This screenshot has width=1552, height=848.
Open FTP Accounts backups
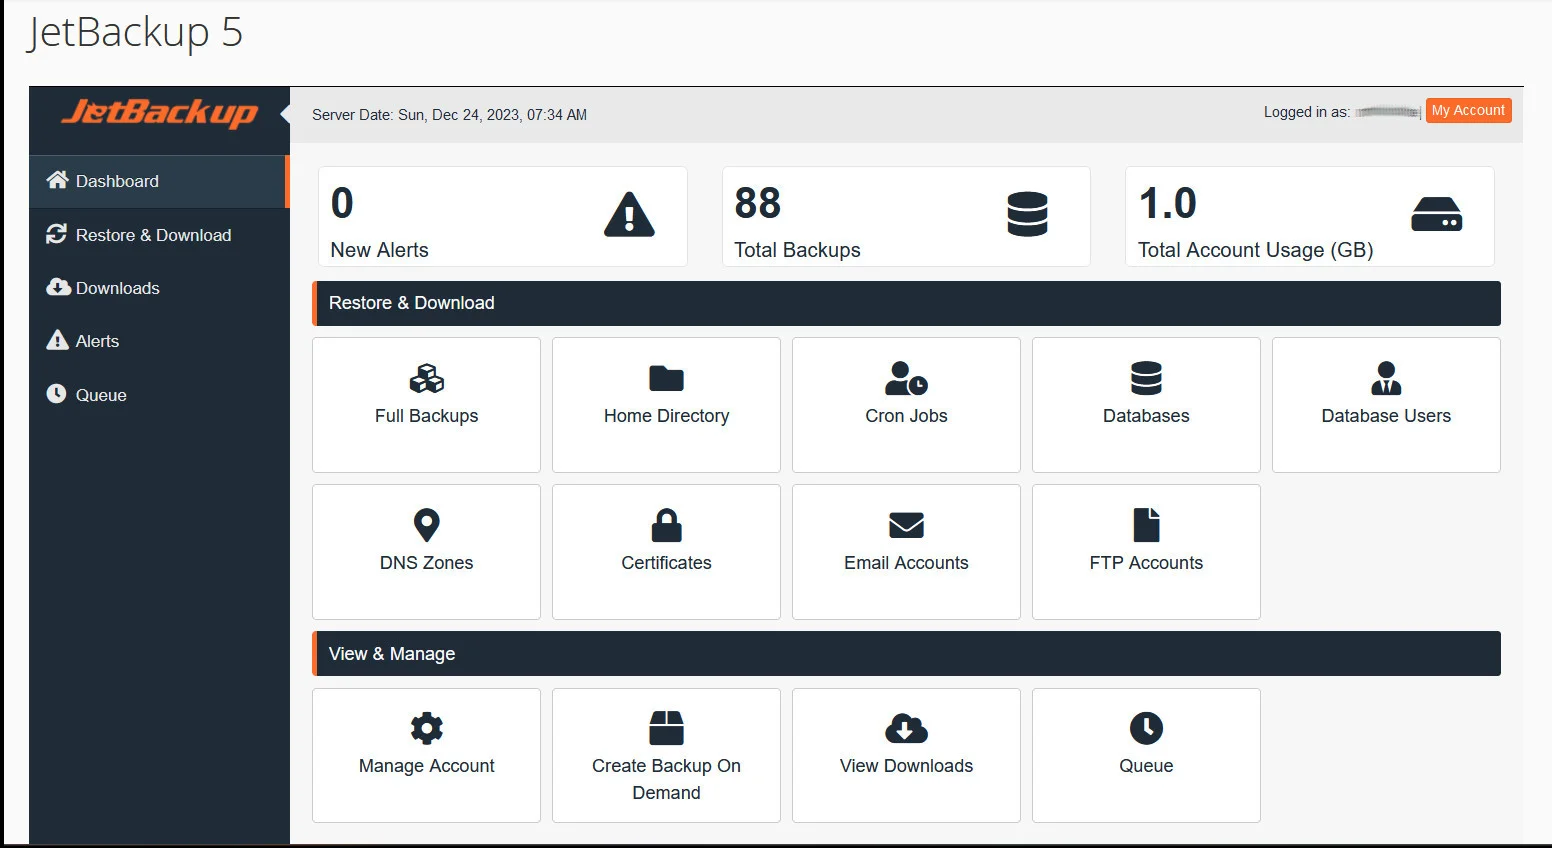[1146, 551]
